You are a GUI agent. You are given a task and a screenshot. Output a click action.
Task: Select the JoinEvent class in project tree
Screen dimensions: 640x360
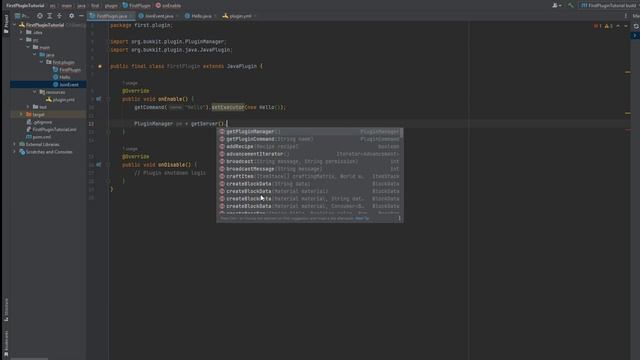66,84
